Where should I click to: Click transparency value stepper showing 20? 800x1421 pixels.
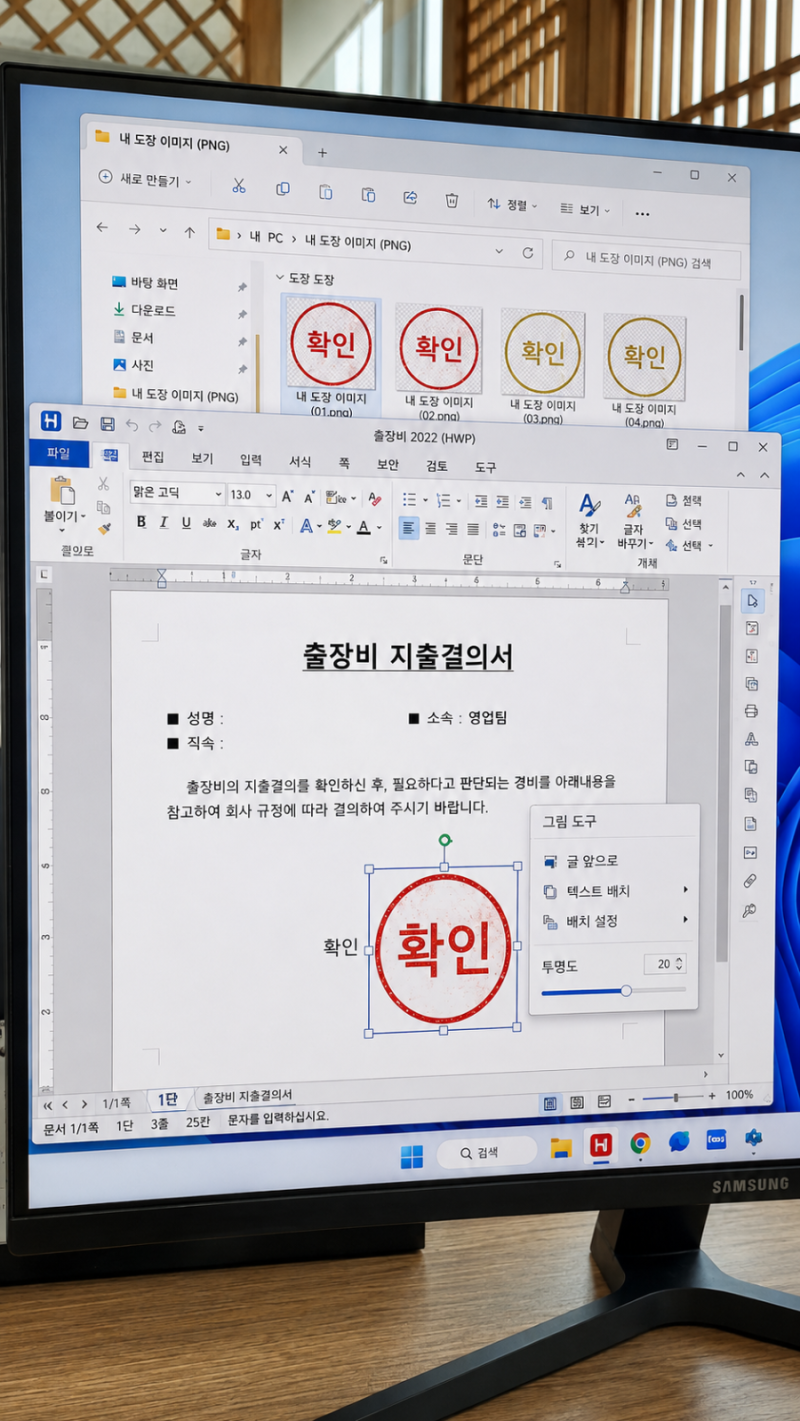[x=665, y=964]
